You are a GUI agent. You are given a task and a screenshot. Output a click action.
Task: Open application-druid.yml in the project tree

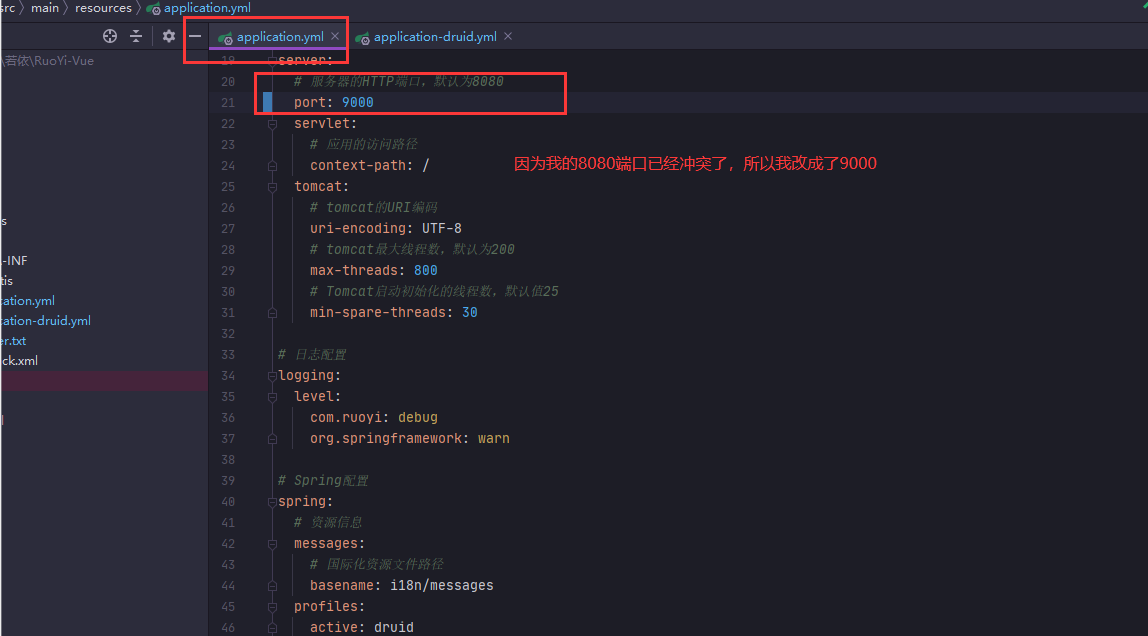coord(46,321)
